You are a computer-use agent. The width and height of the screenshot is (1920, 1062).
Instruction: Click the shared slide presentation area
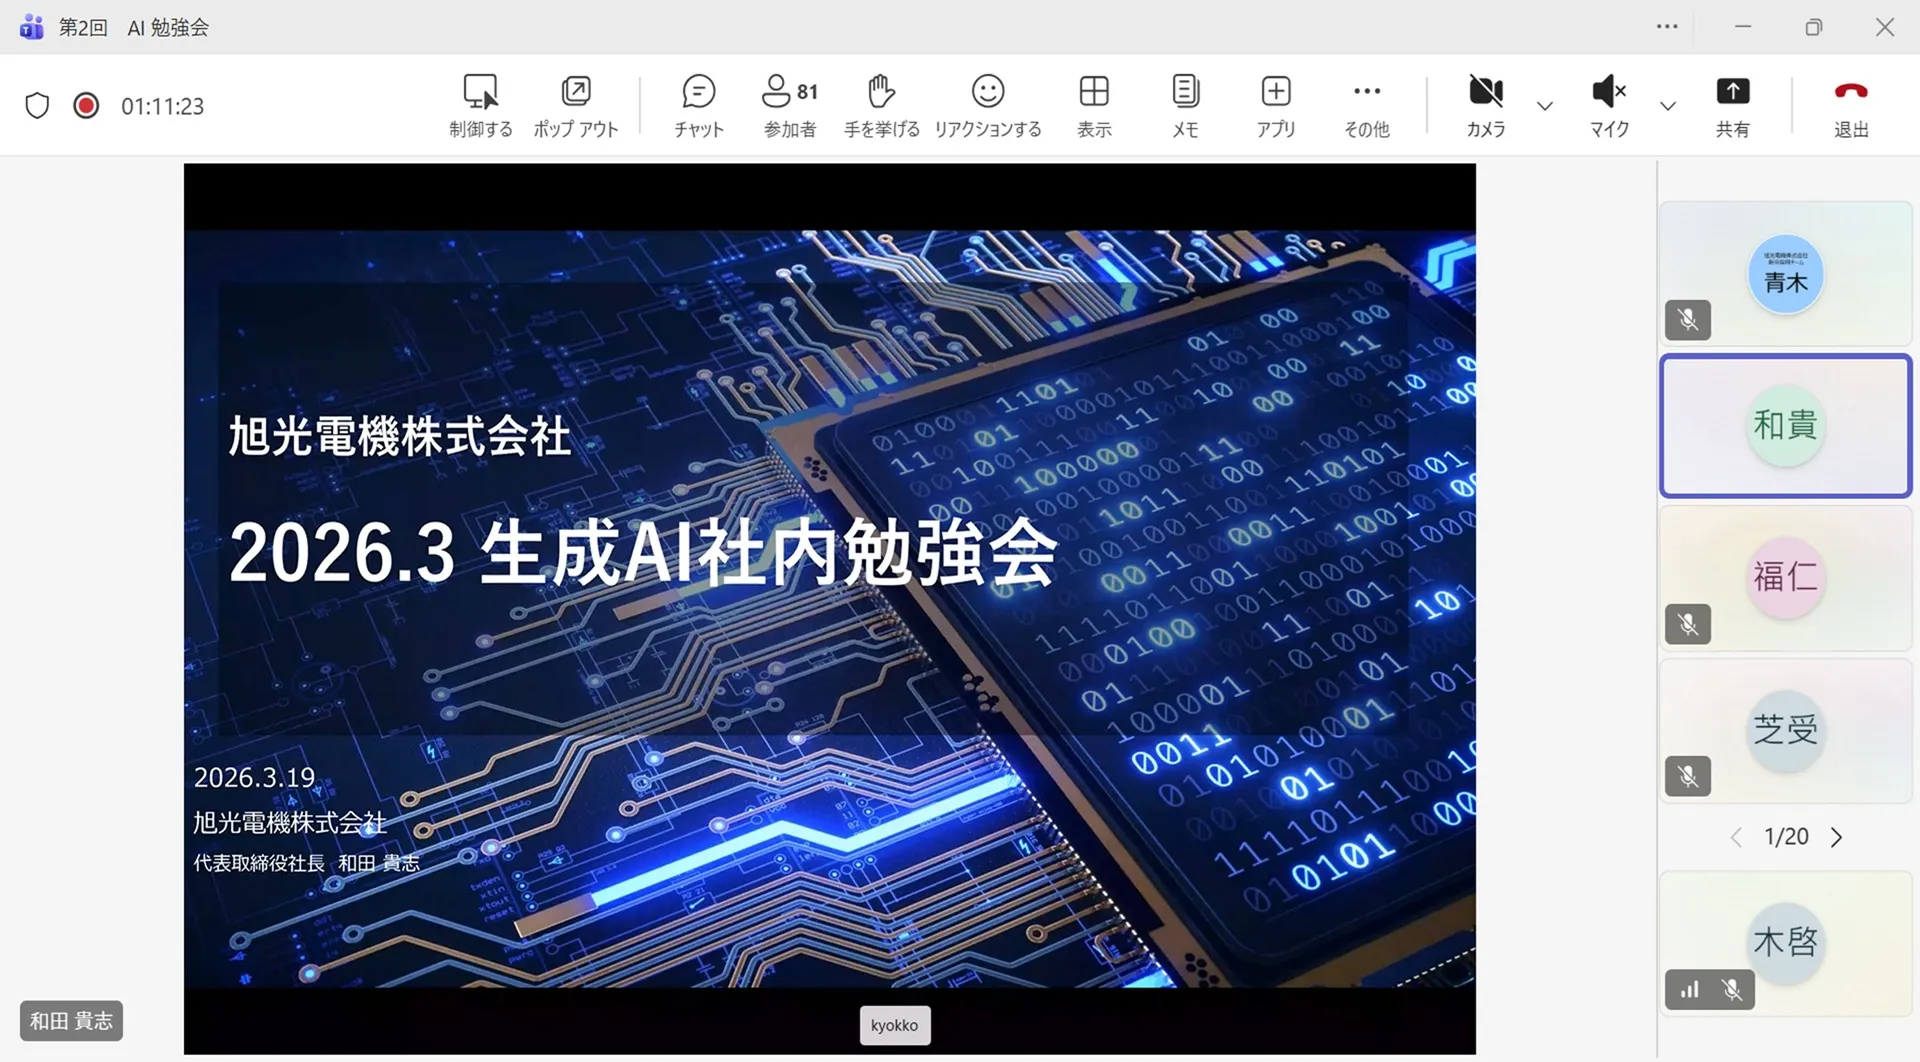coord(830,609)
